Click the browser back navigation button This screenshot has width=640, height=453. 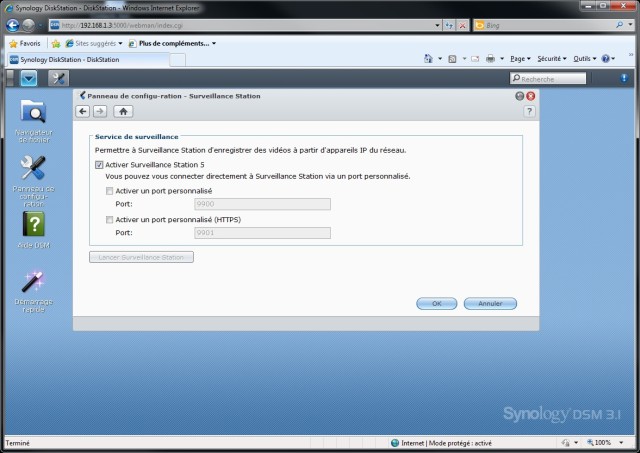point(13,25)
